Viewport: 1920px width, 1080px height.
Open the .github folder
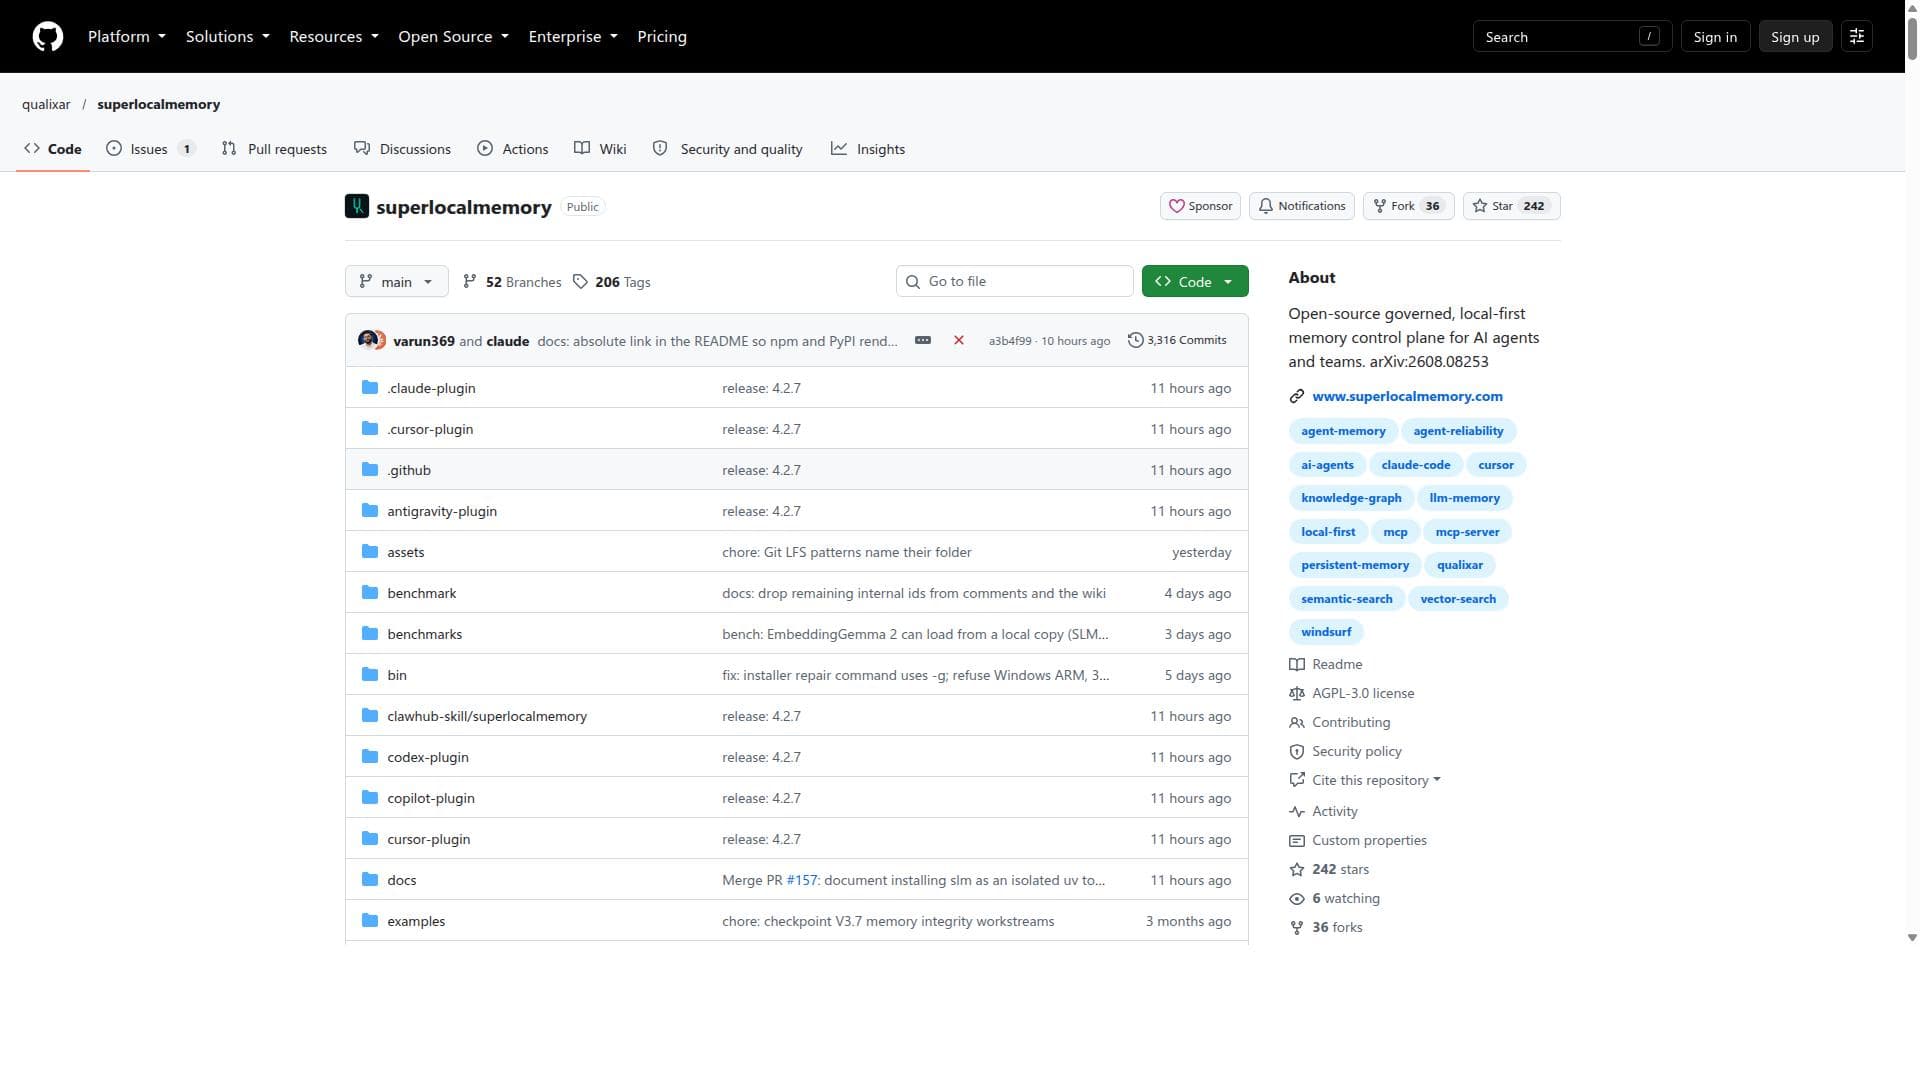click(409, 470)
